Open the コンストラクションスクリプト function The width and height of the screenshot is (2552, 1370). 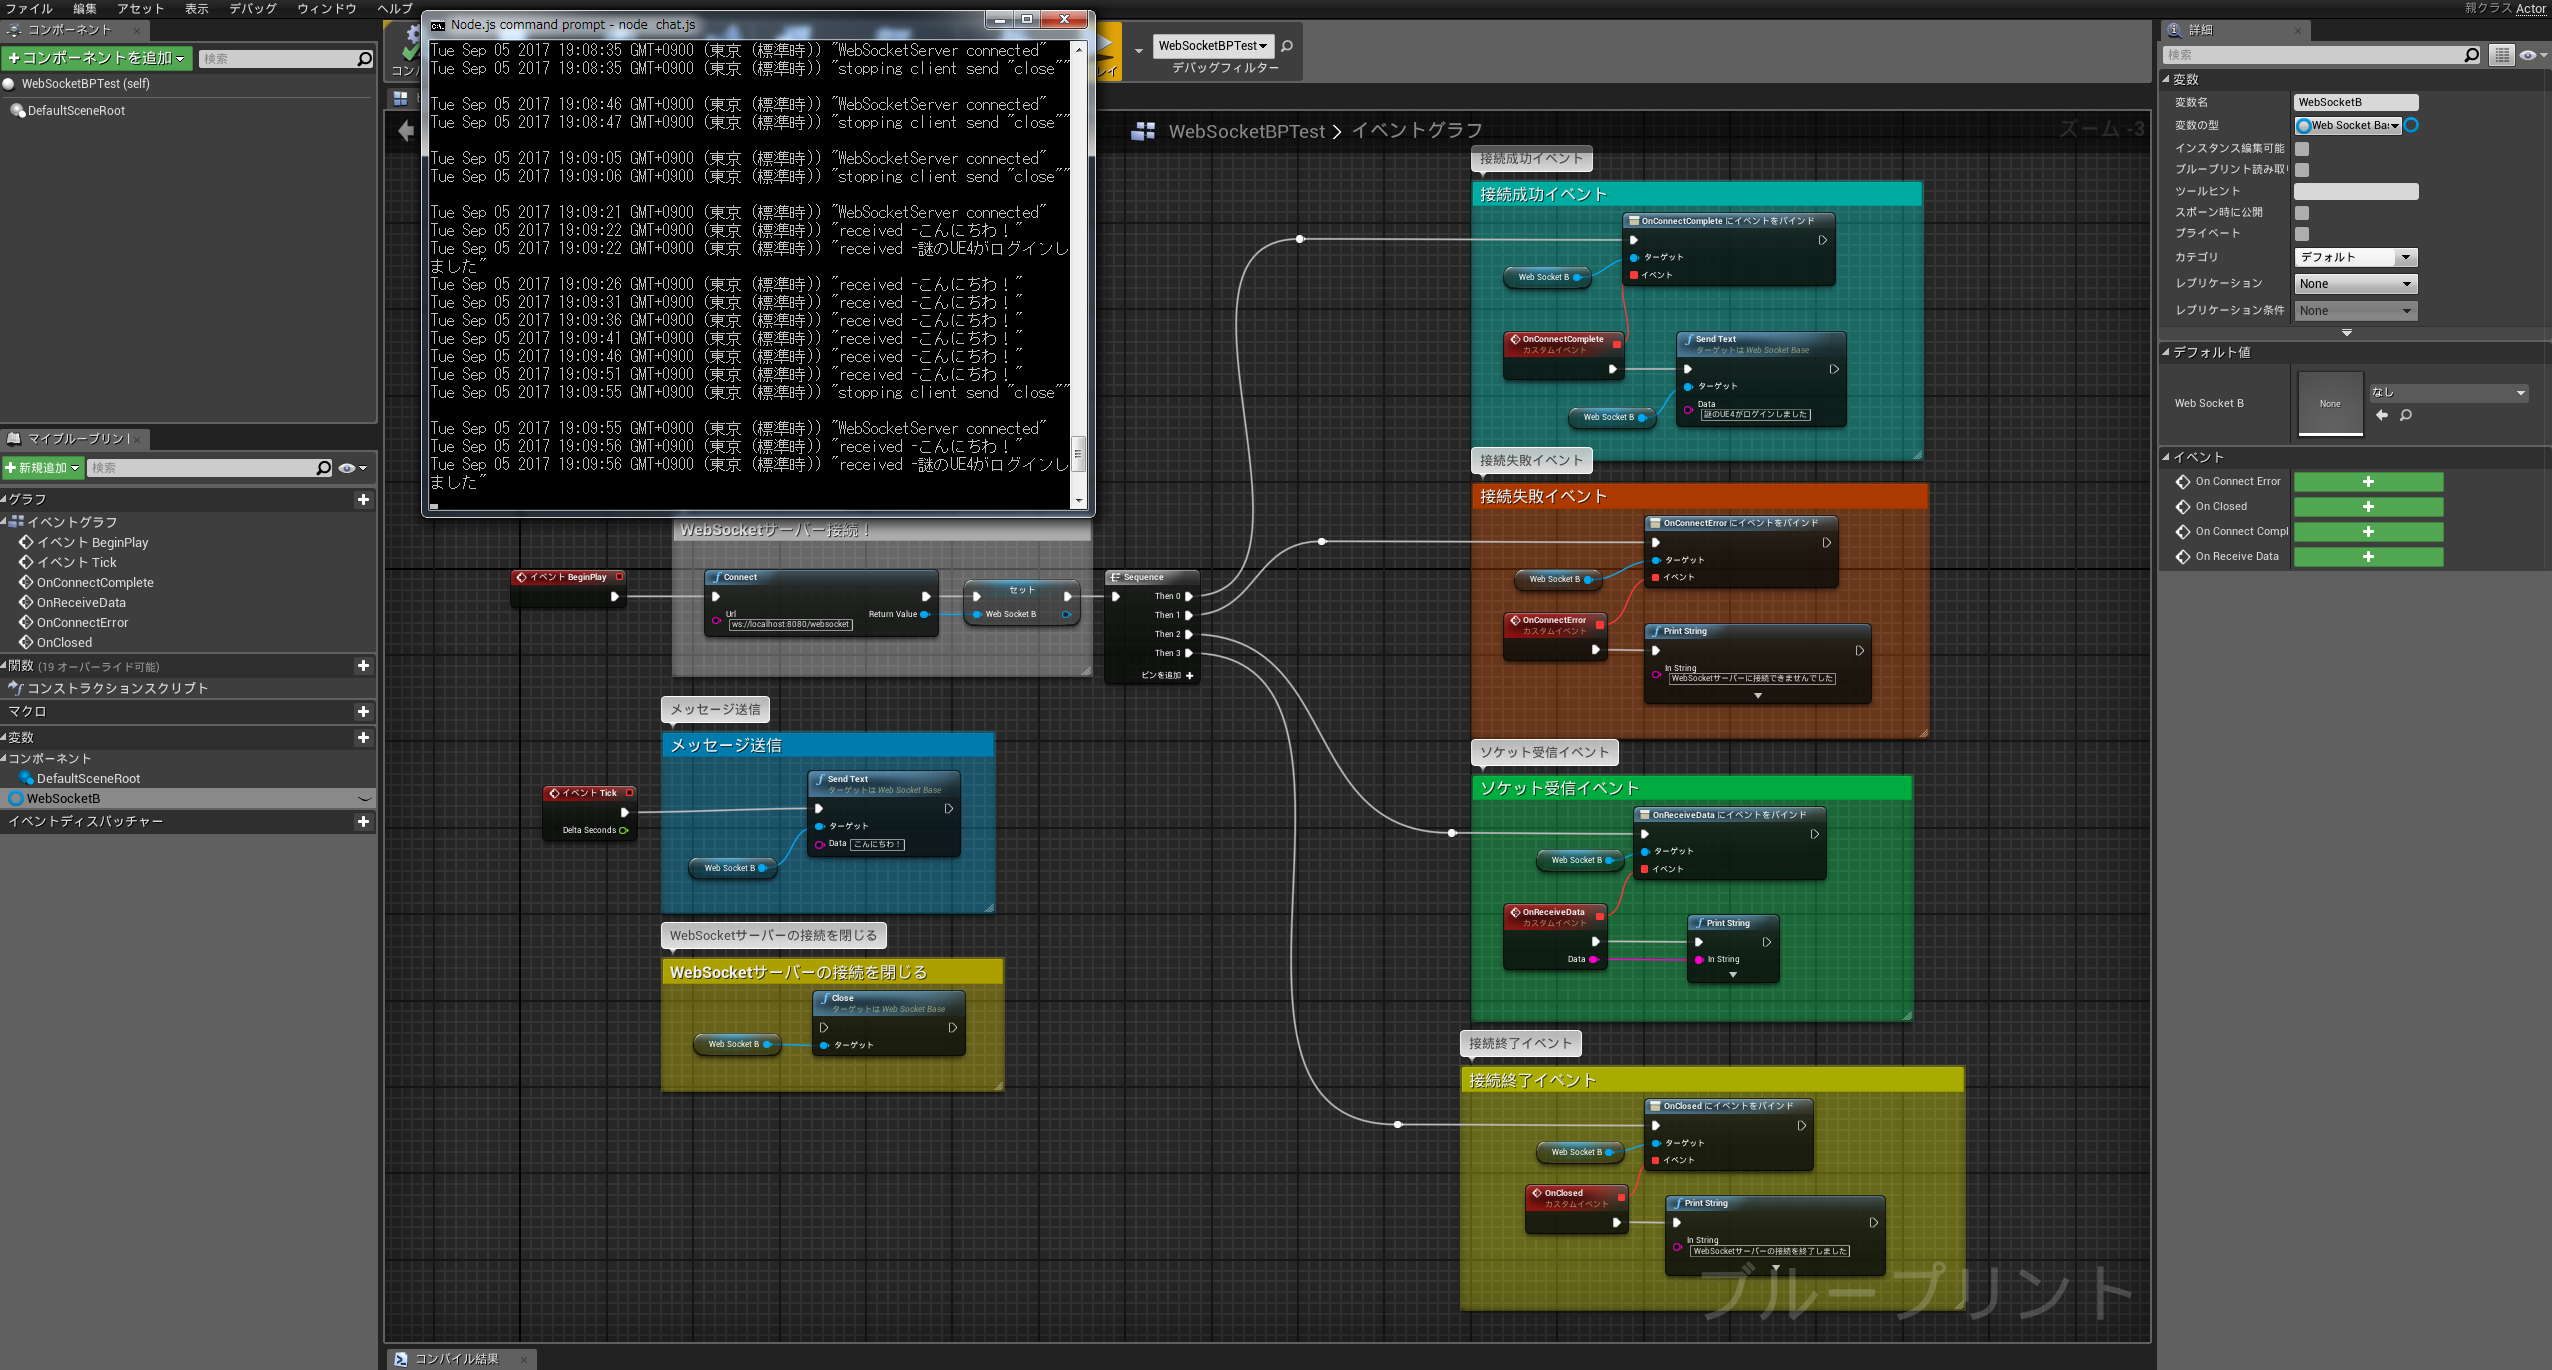click(x=117, y=687)
